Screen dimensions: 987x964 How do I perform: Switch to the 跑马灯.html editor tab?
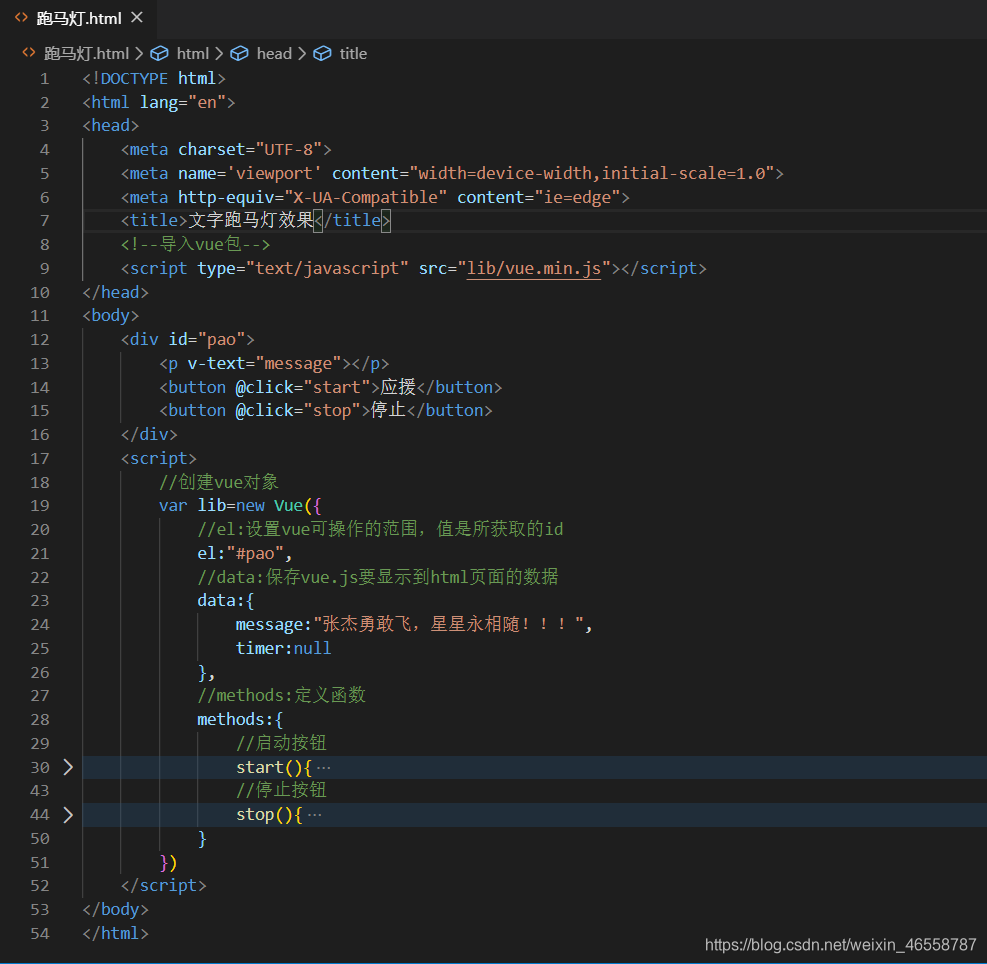79,18
